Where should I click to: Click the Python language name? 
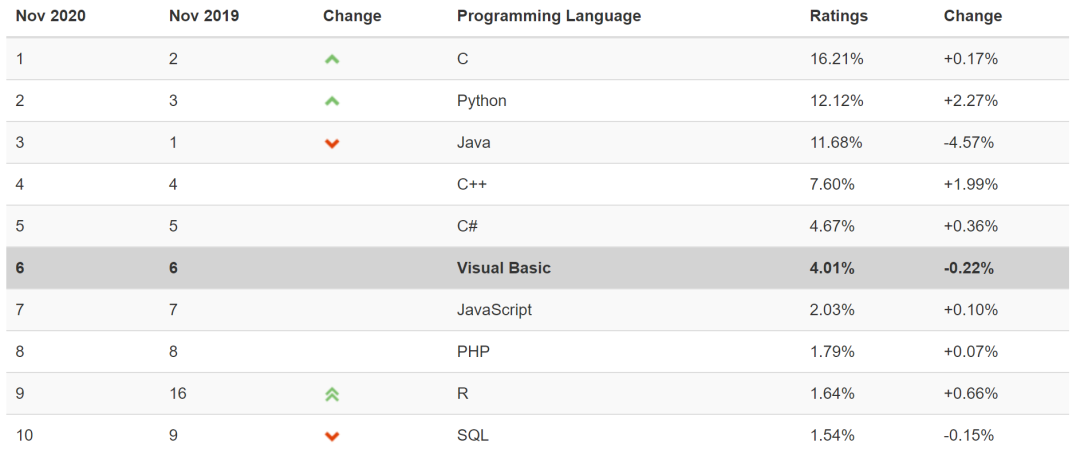[x=481, y=101]
